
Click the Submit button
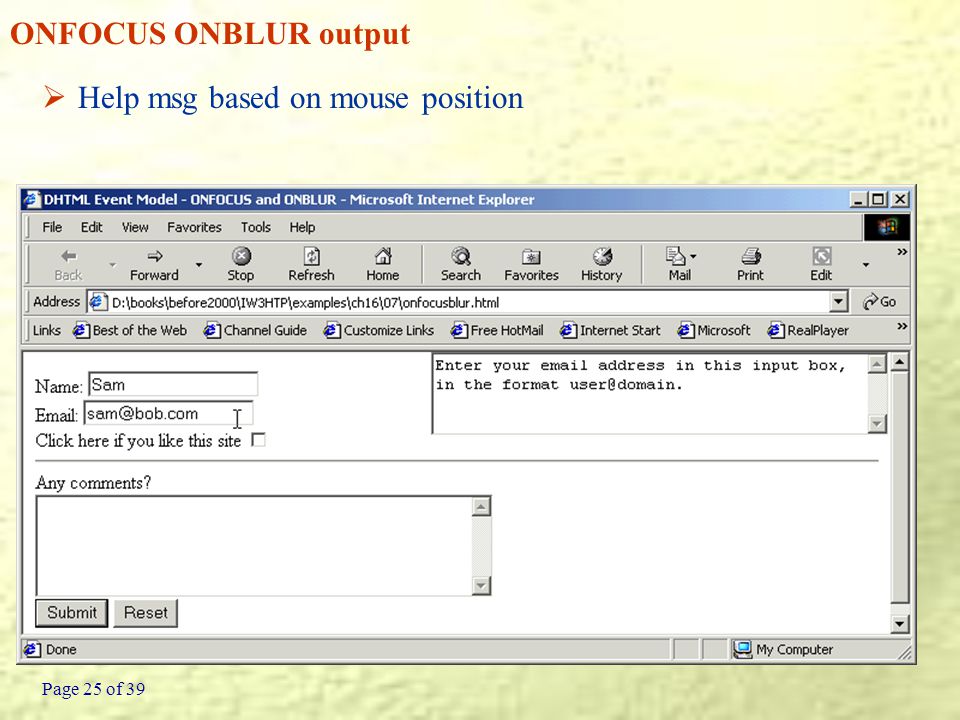[72, 613]
